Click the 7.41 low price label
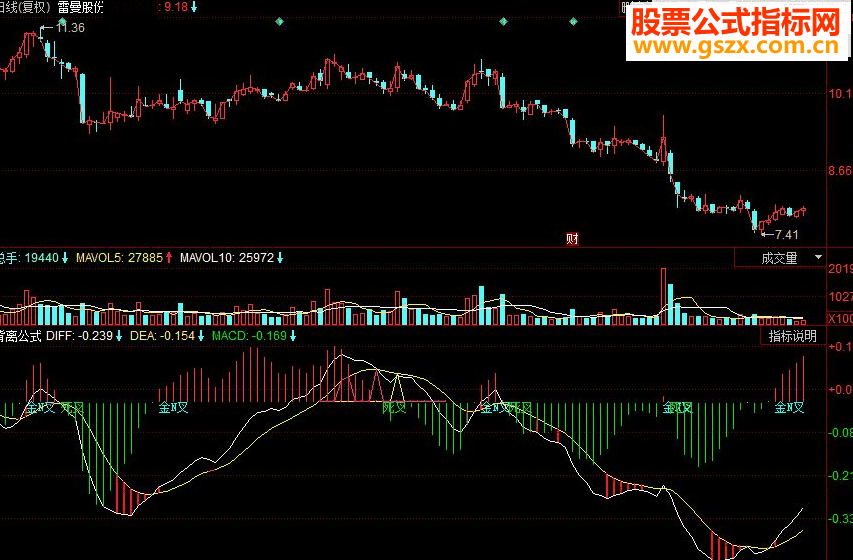Screen dimensions: 853x560 786,235
